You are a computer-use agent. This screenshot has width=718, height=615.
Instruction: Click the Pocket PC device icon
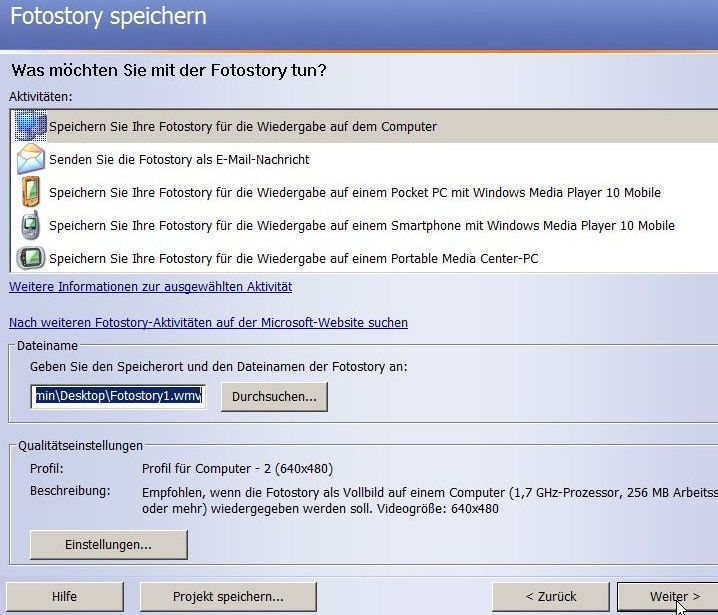(31, 192)
